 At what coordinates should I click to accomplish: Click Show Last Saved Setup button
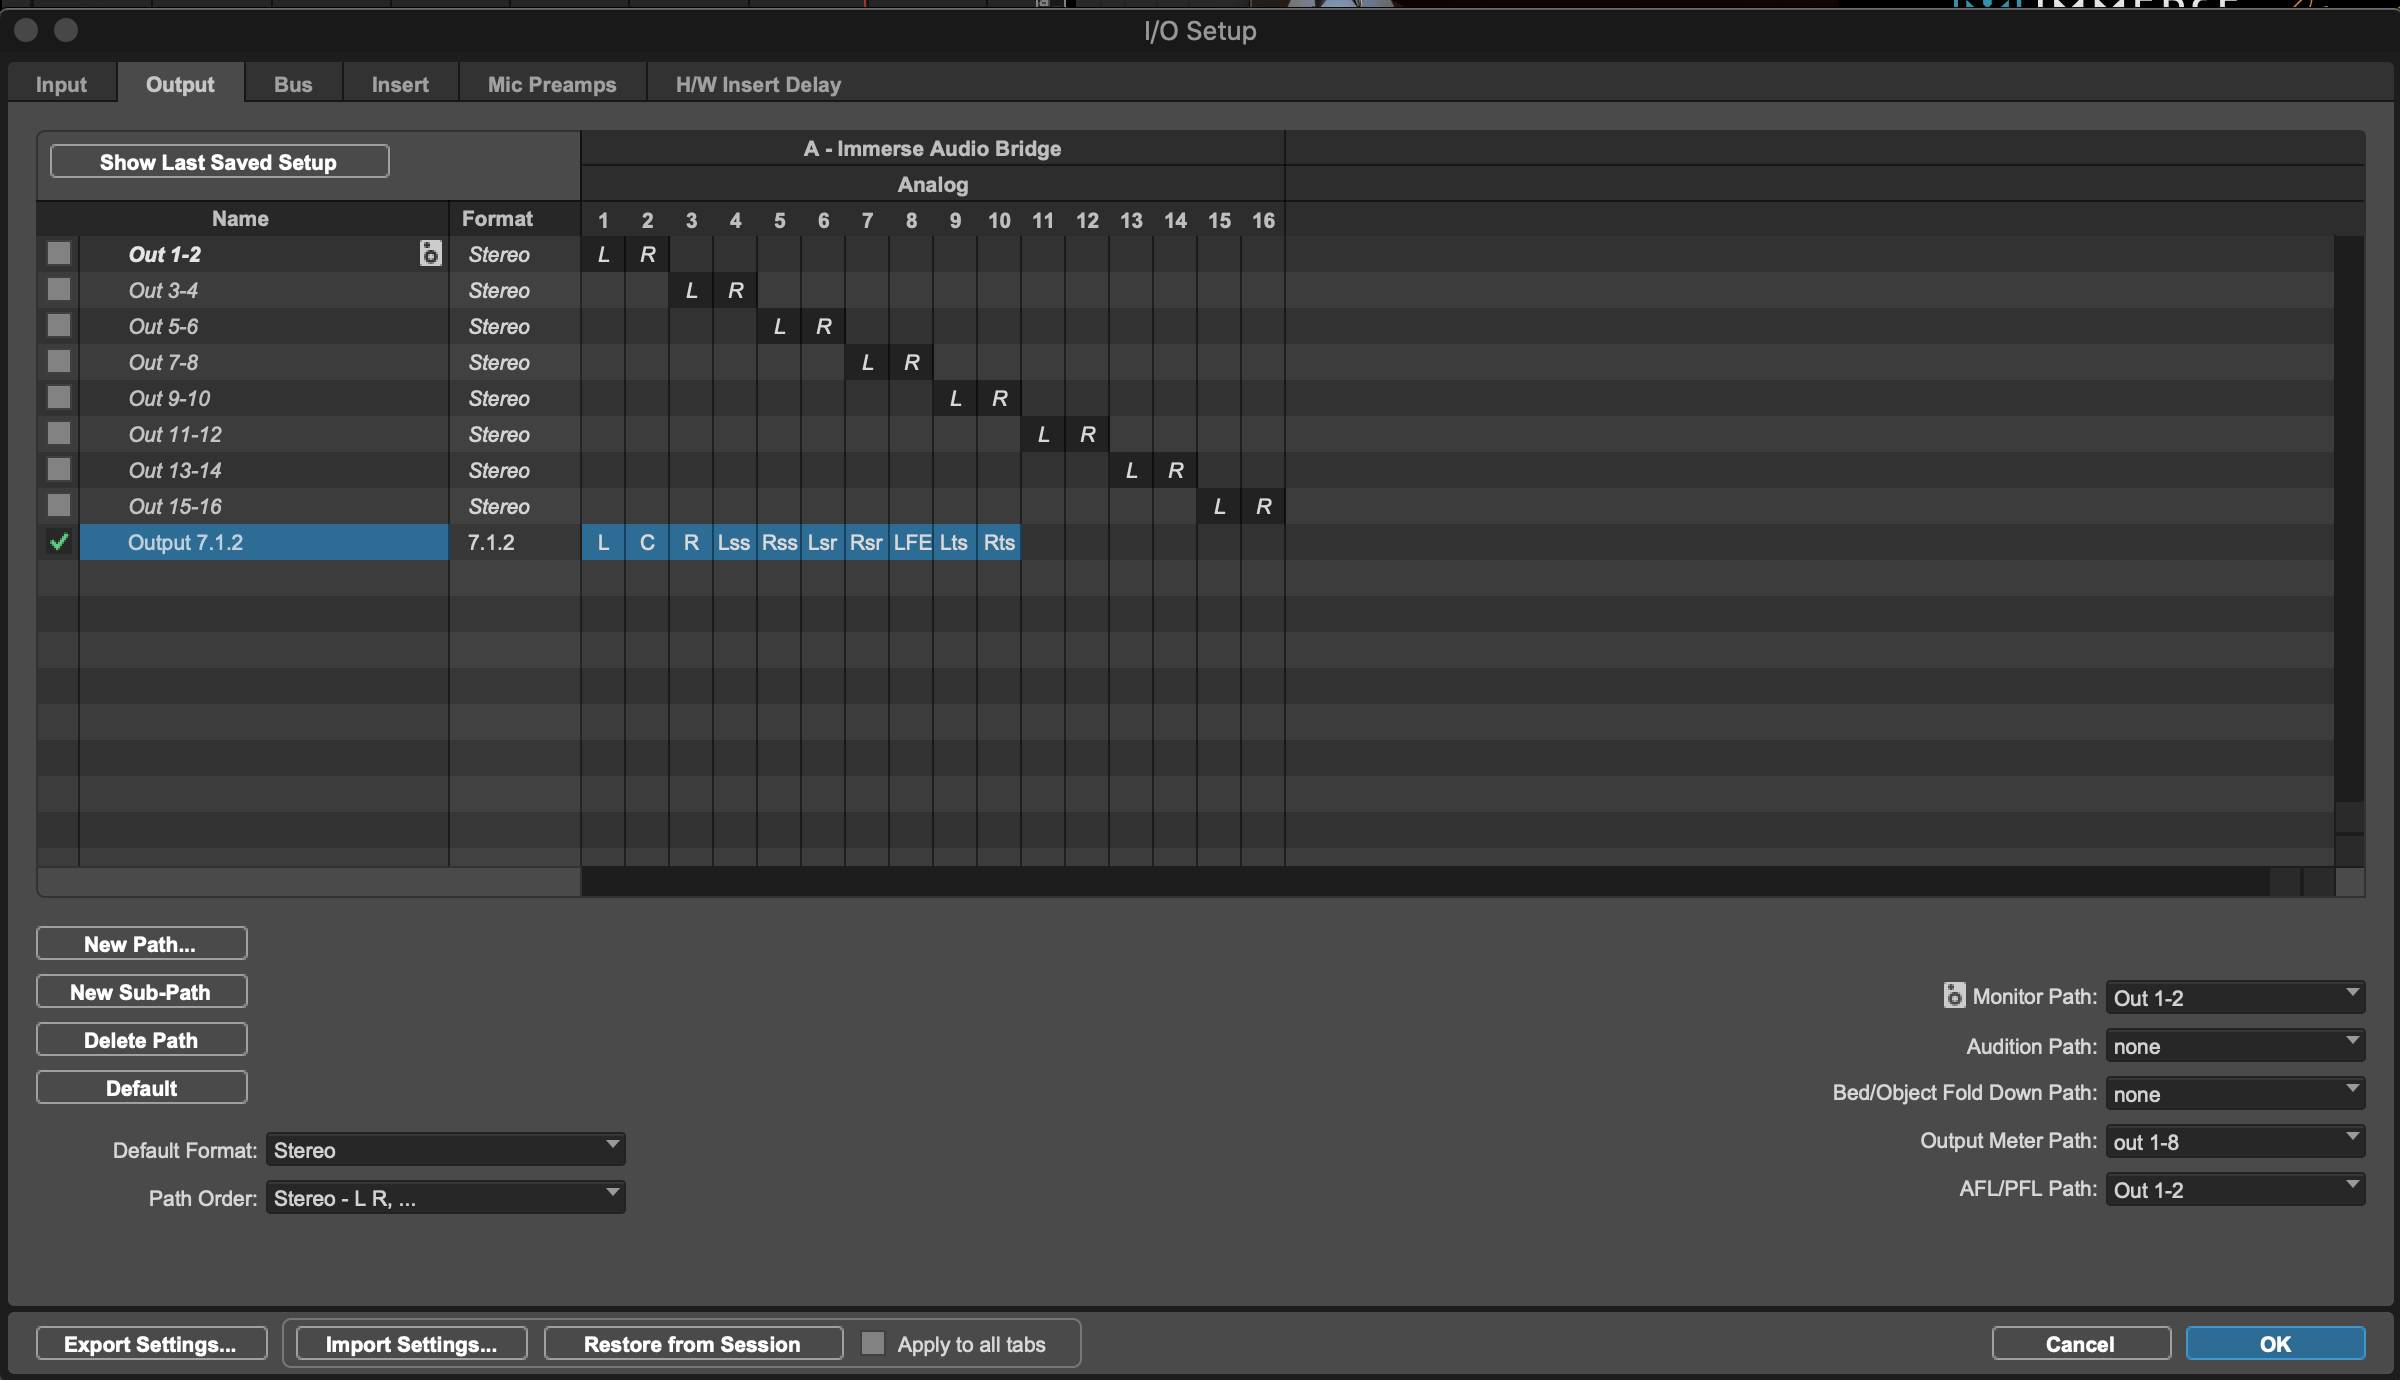point(219,162)
